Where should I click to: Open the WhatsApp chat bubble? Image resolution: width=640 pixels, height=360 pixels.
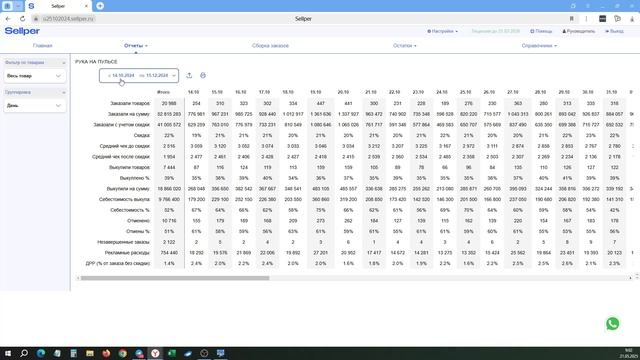coord(612,324)
